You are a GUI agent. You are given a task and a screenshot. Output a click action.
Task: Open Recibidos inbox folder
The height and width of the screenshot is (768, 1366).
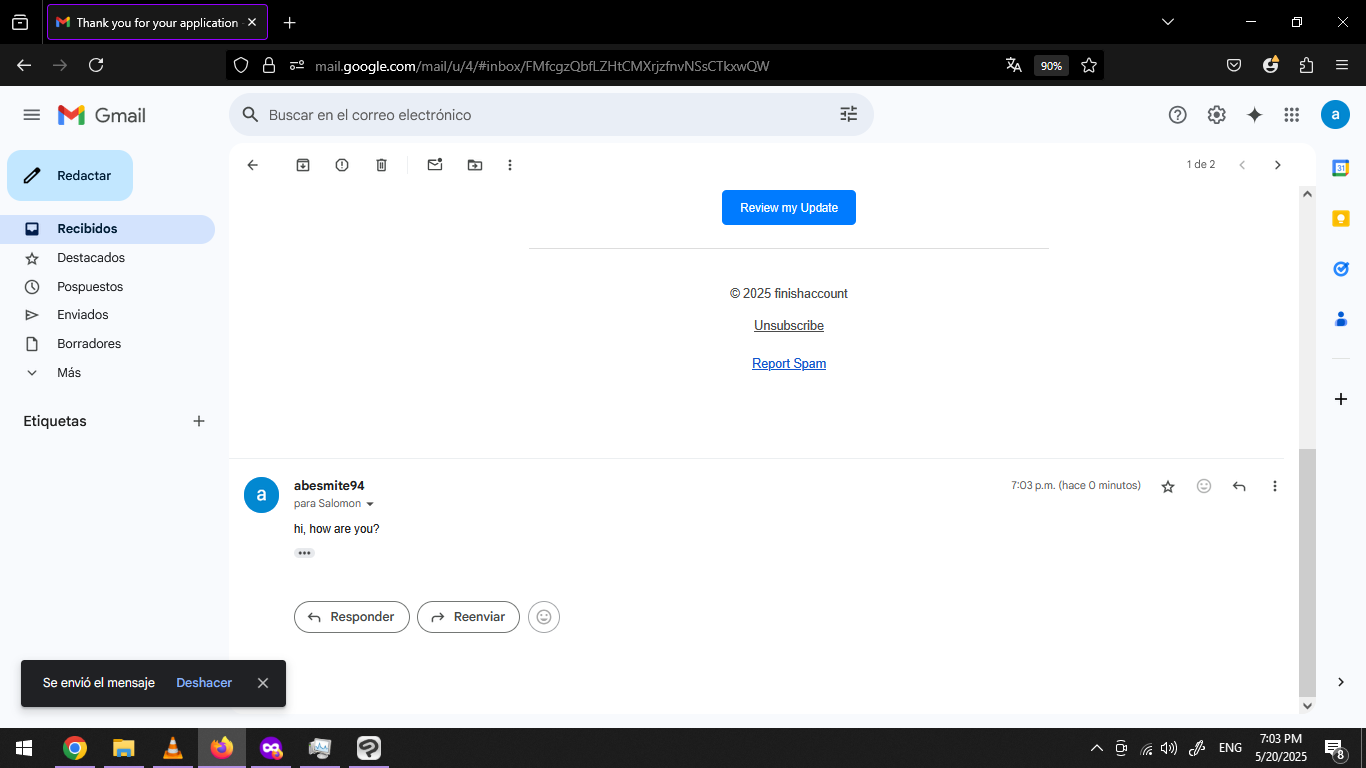[107, 229]
